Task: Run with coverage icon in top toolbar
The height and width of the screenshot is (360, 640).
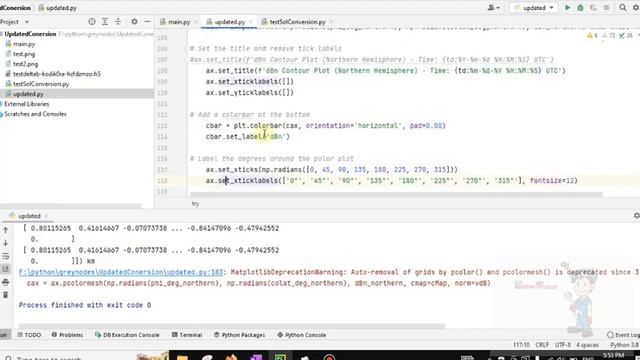Action: click(x=593, y=8)
